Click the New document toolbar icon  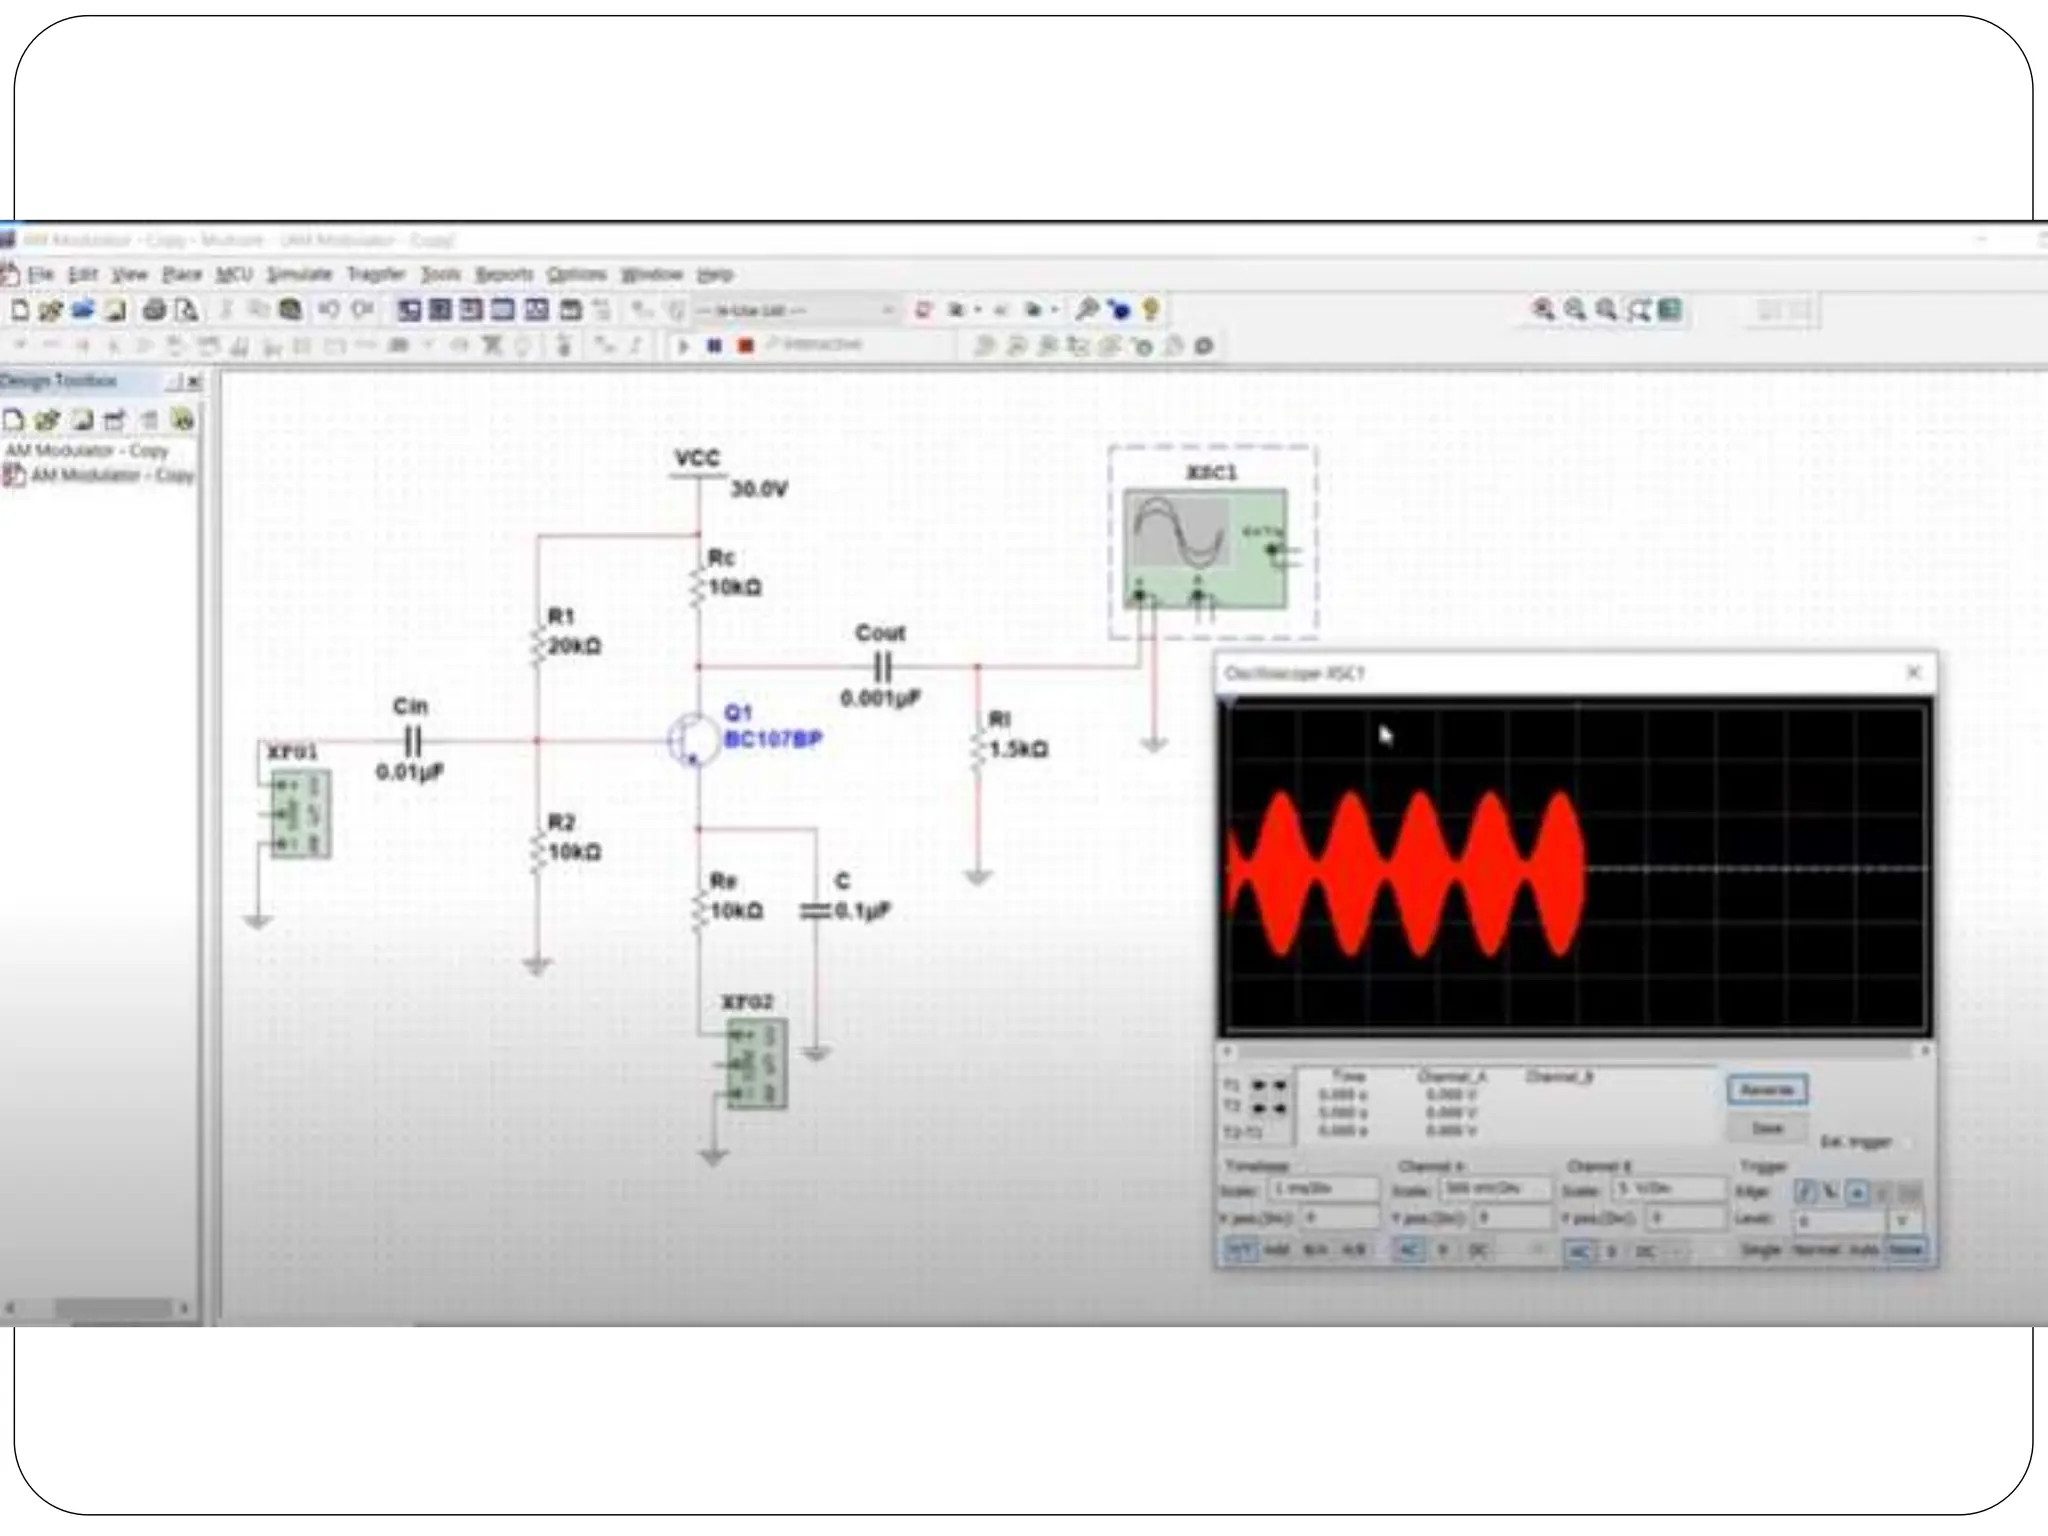(x=19, y=310)
